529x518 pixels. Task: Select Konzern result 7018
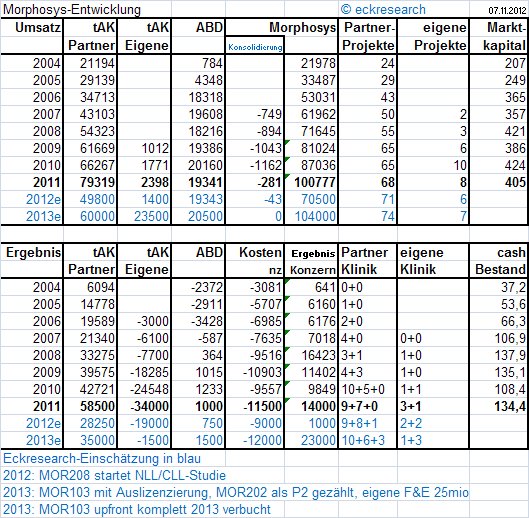point(322,338)
